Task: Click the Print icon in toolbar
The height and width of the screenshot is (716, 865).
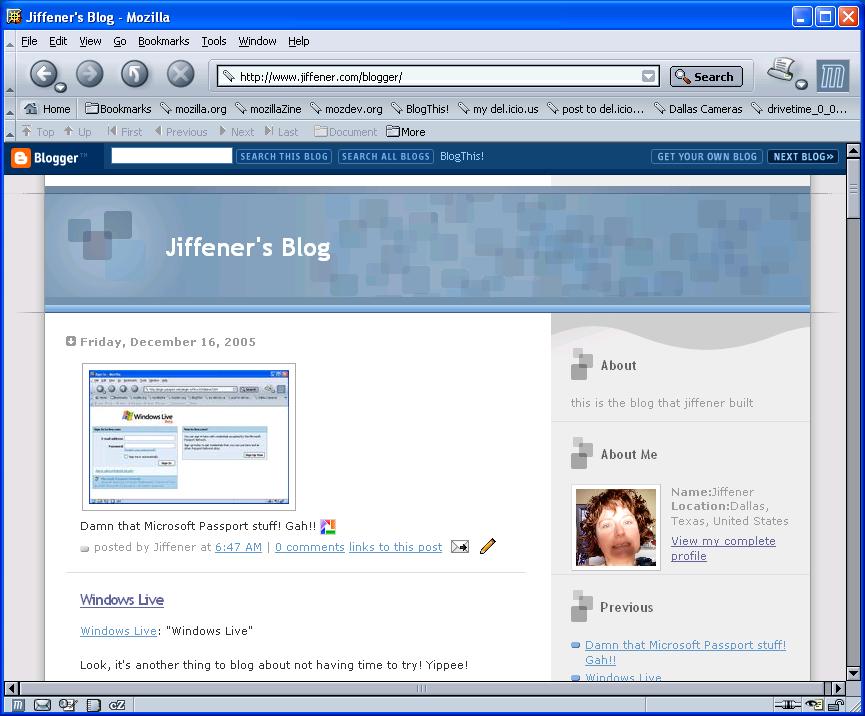Action: pos(781,70)
